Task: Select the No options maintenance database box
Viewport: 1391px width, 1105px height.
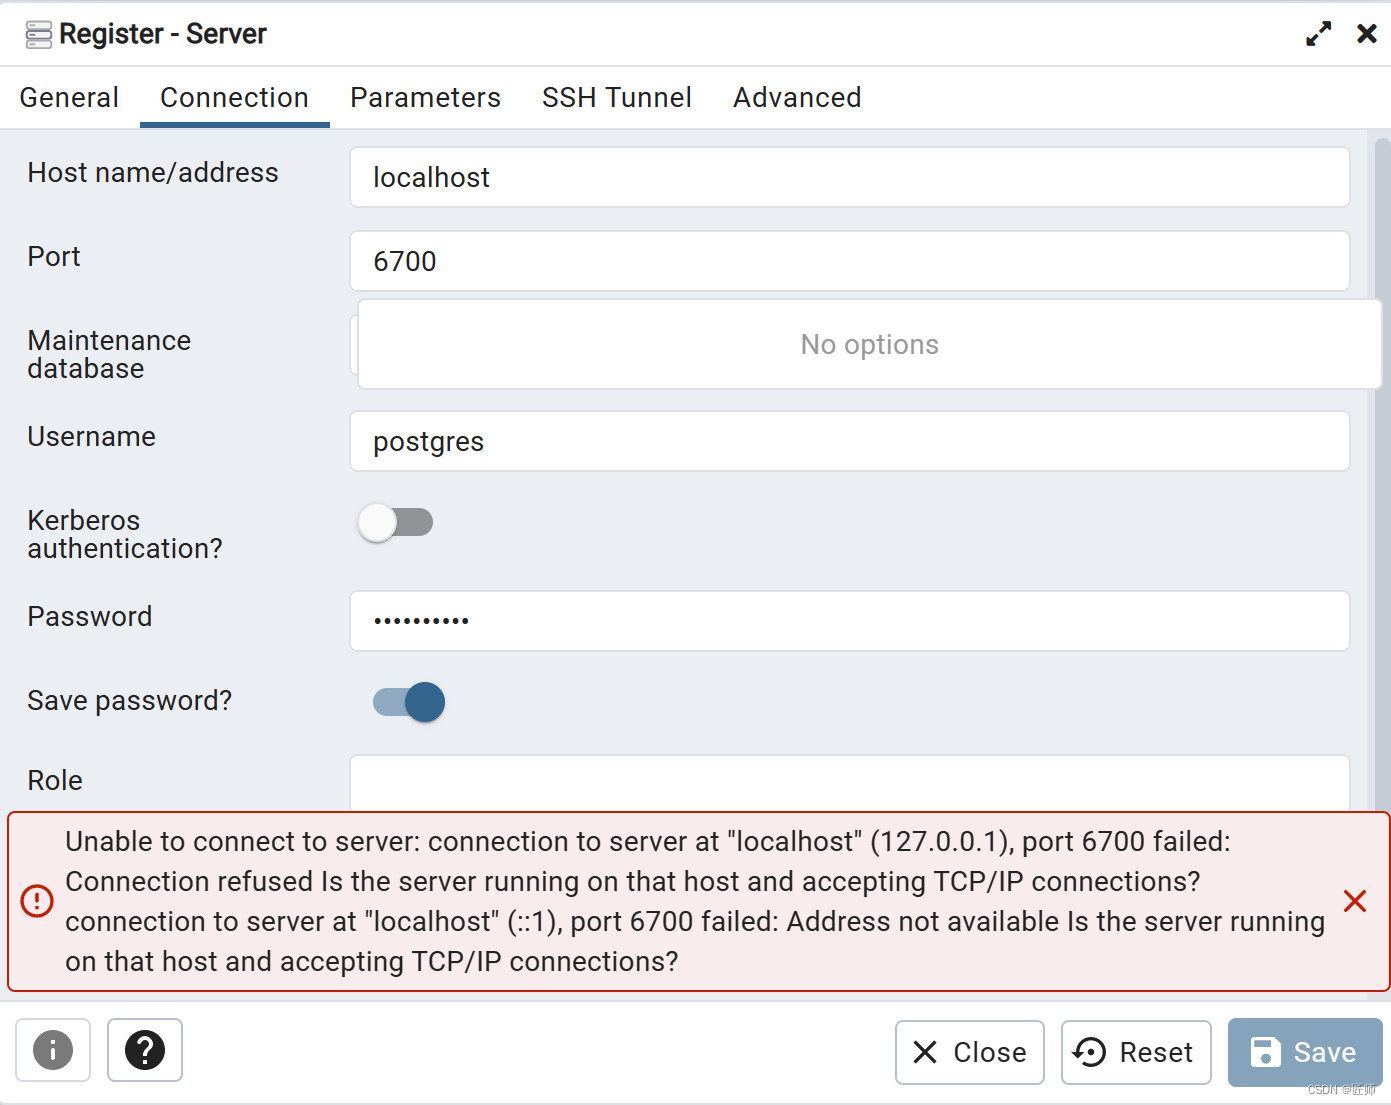Action: tap(868, 344)
